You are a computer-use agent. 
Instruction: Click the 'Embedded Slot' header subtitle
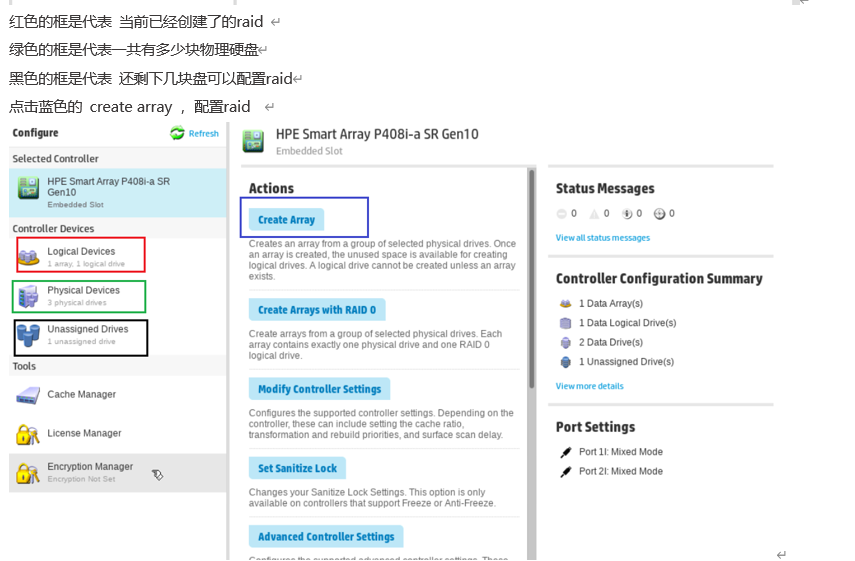pyautogui.click(x=309, y=151)
